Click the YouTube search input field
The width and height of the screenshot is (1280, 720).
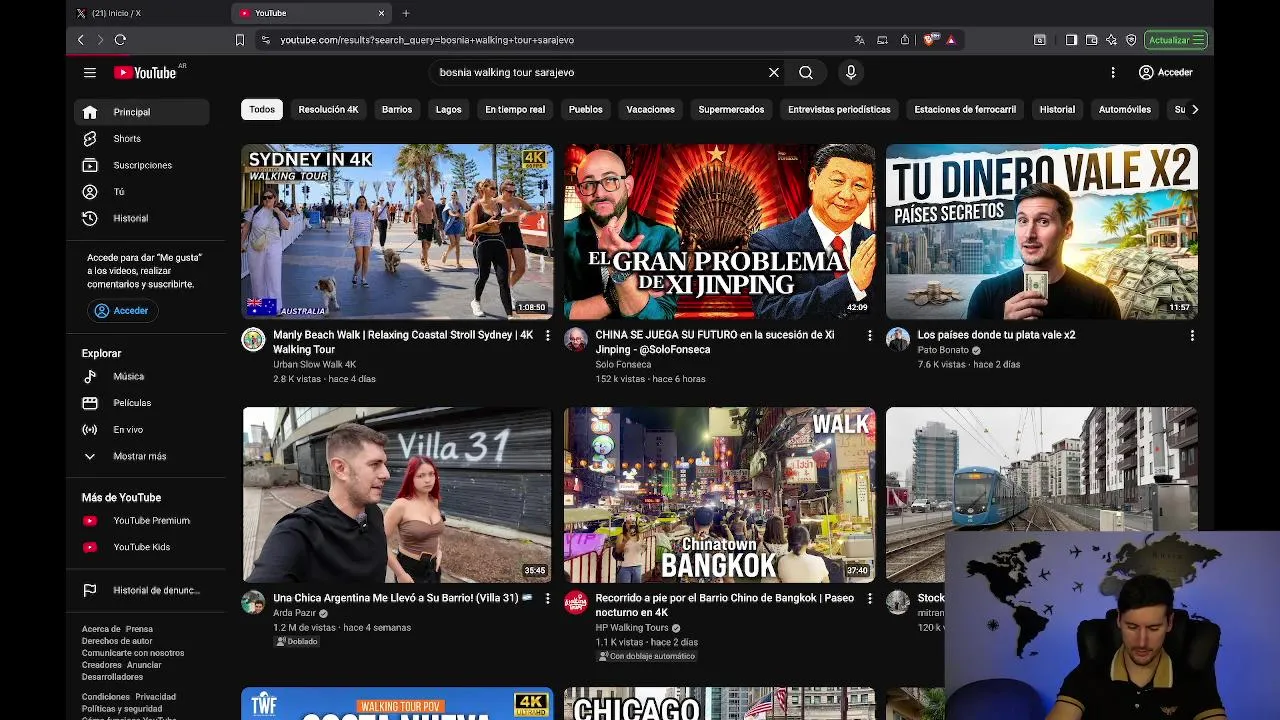[x=600, y=72]
